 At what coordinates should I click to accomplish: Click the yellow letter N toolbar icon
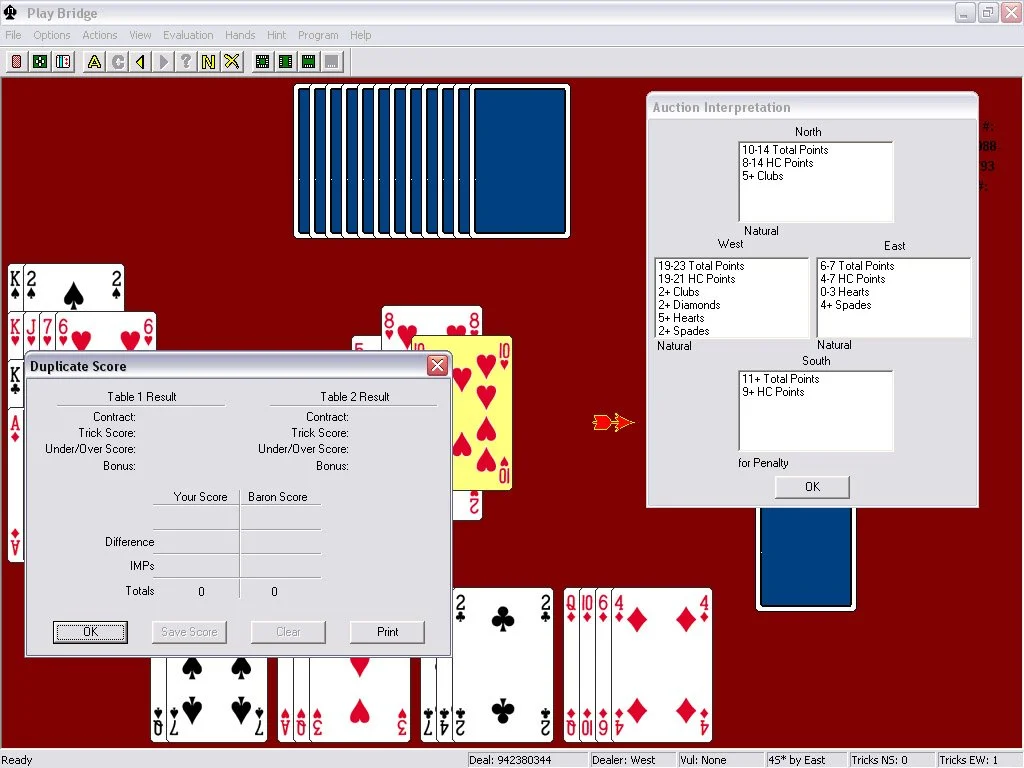click(x=208, y=62)
